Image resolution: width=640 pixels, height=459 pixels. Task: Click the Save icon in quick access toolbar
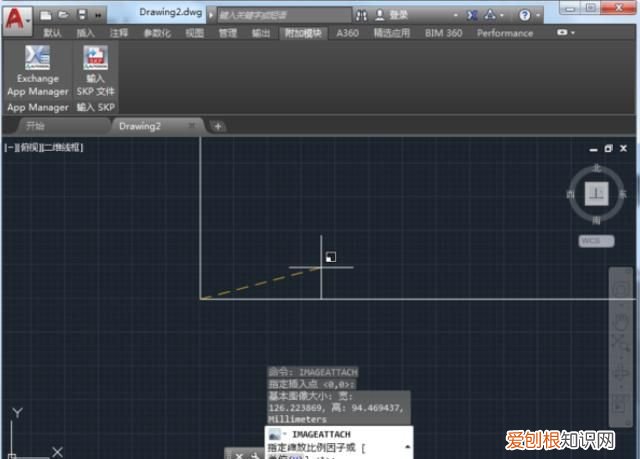pyautogui.click(x=82, y=15)
